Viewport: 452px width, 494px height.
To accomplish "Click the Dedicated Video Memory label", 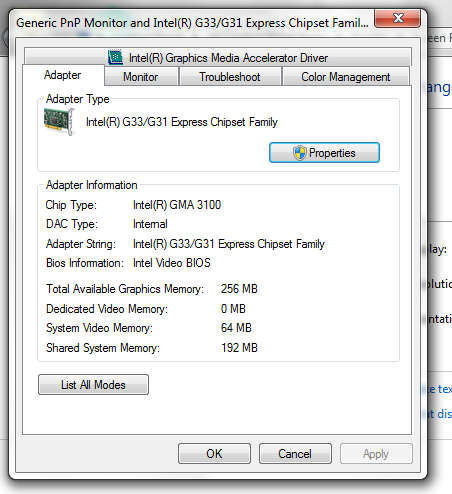I will [107, 309].
